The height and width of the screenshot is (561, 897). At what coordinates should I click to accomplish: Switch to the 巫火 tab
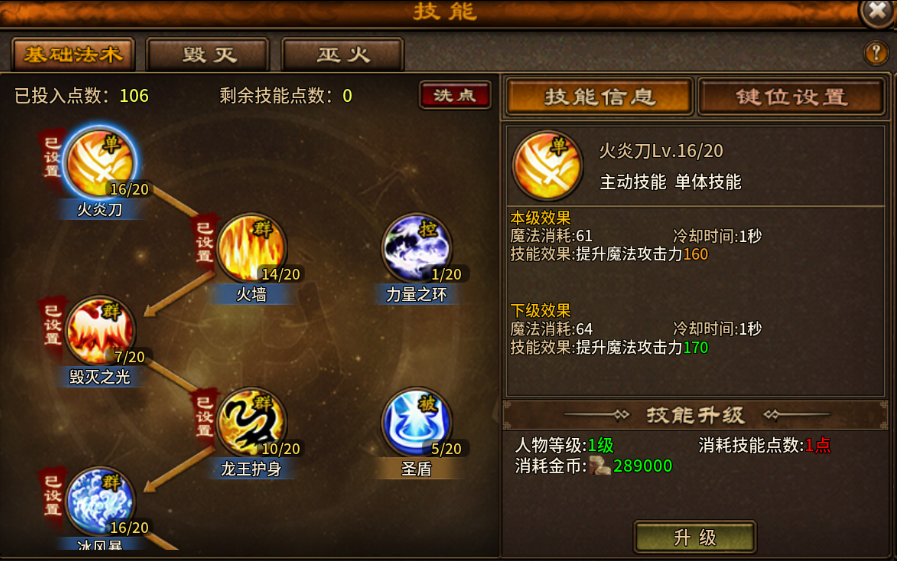[343, 55]
